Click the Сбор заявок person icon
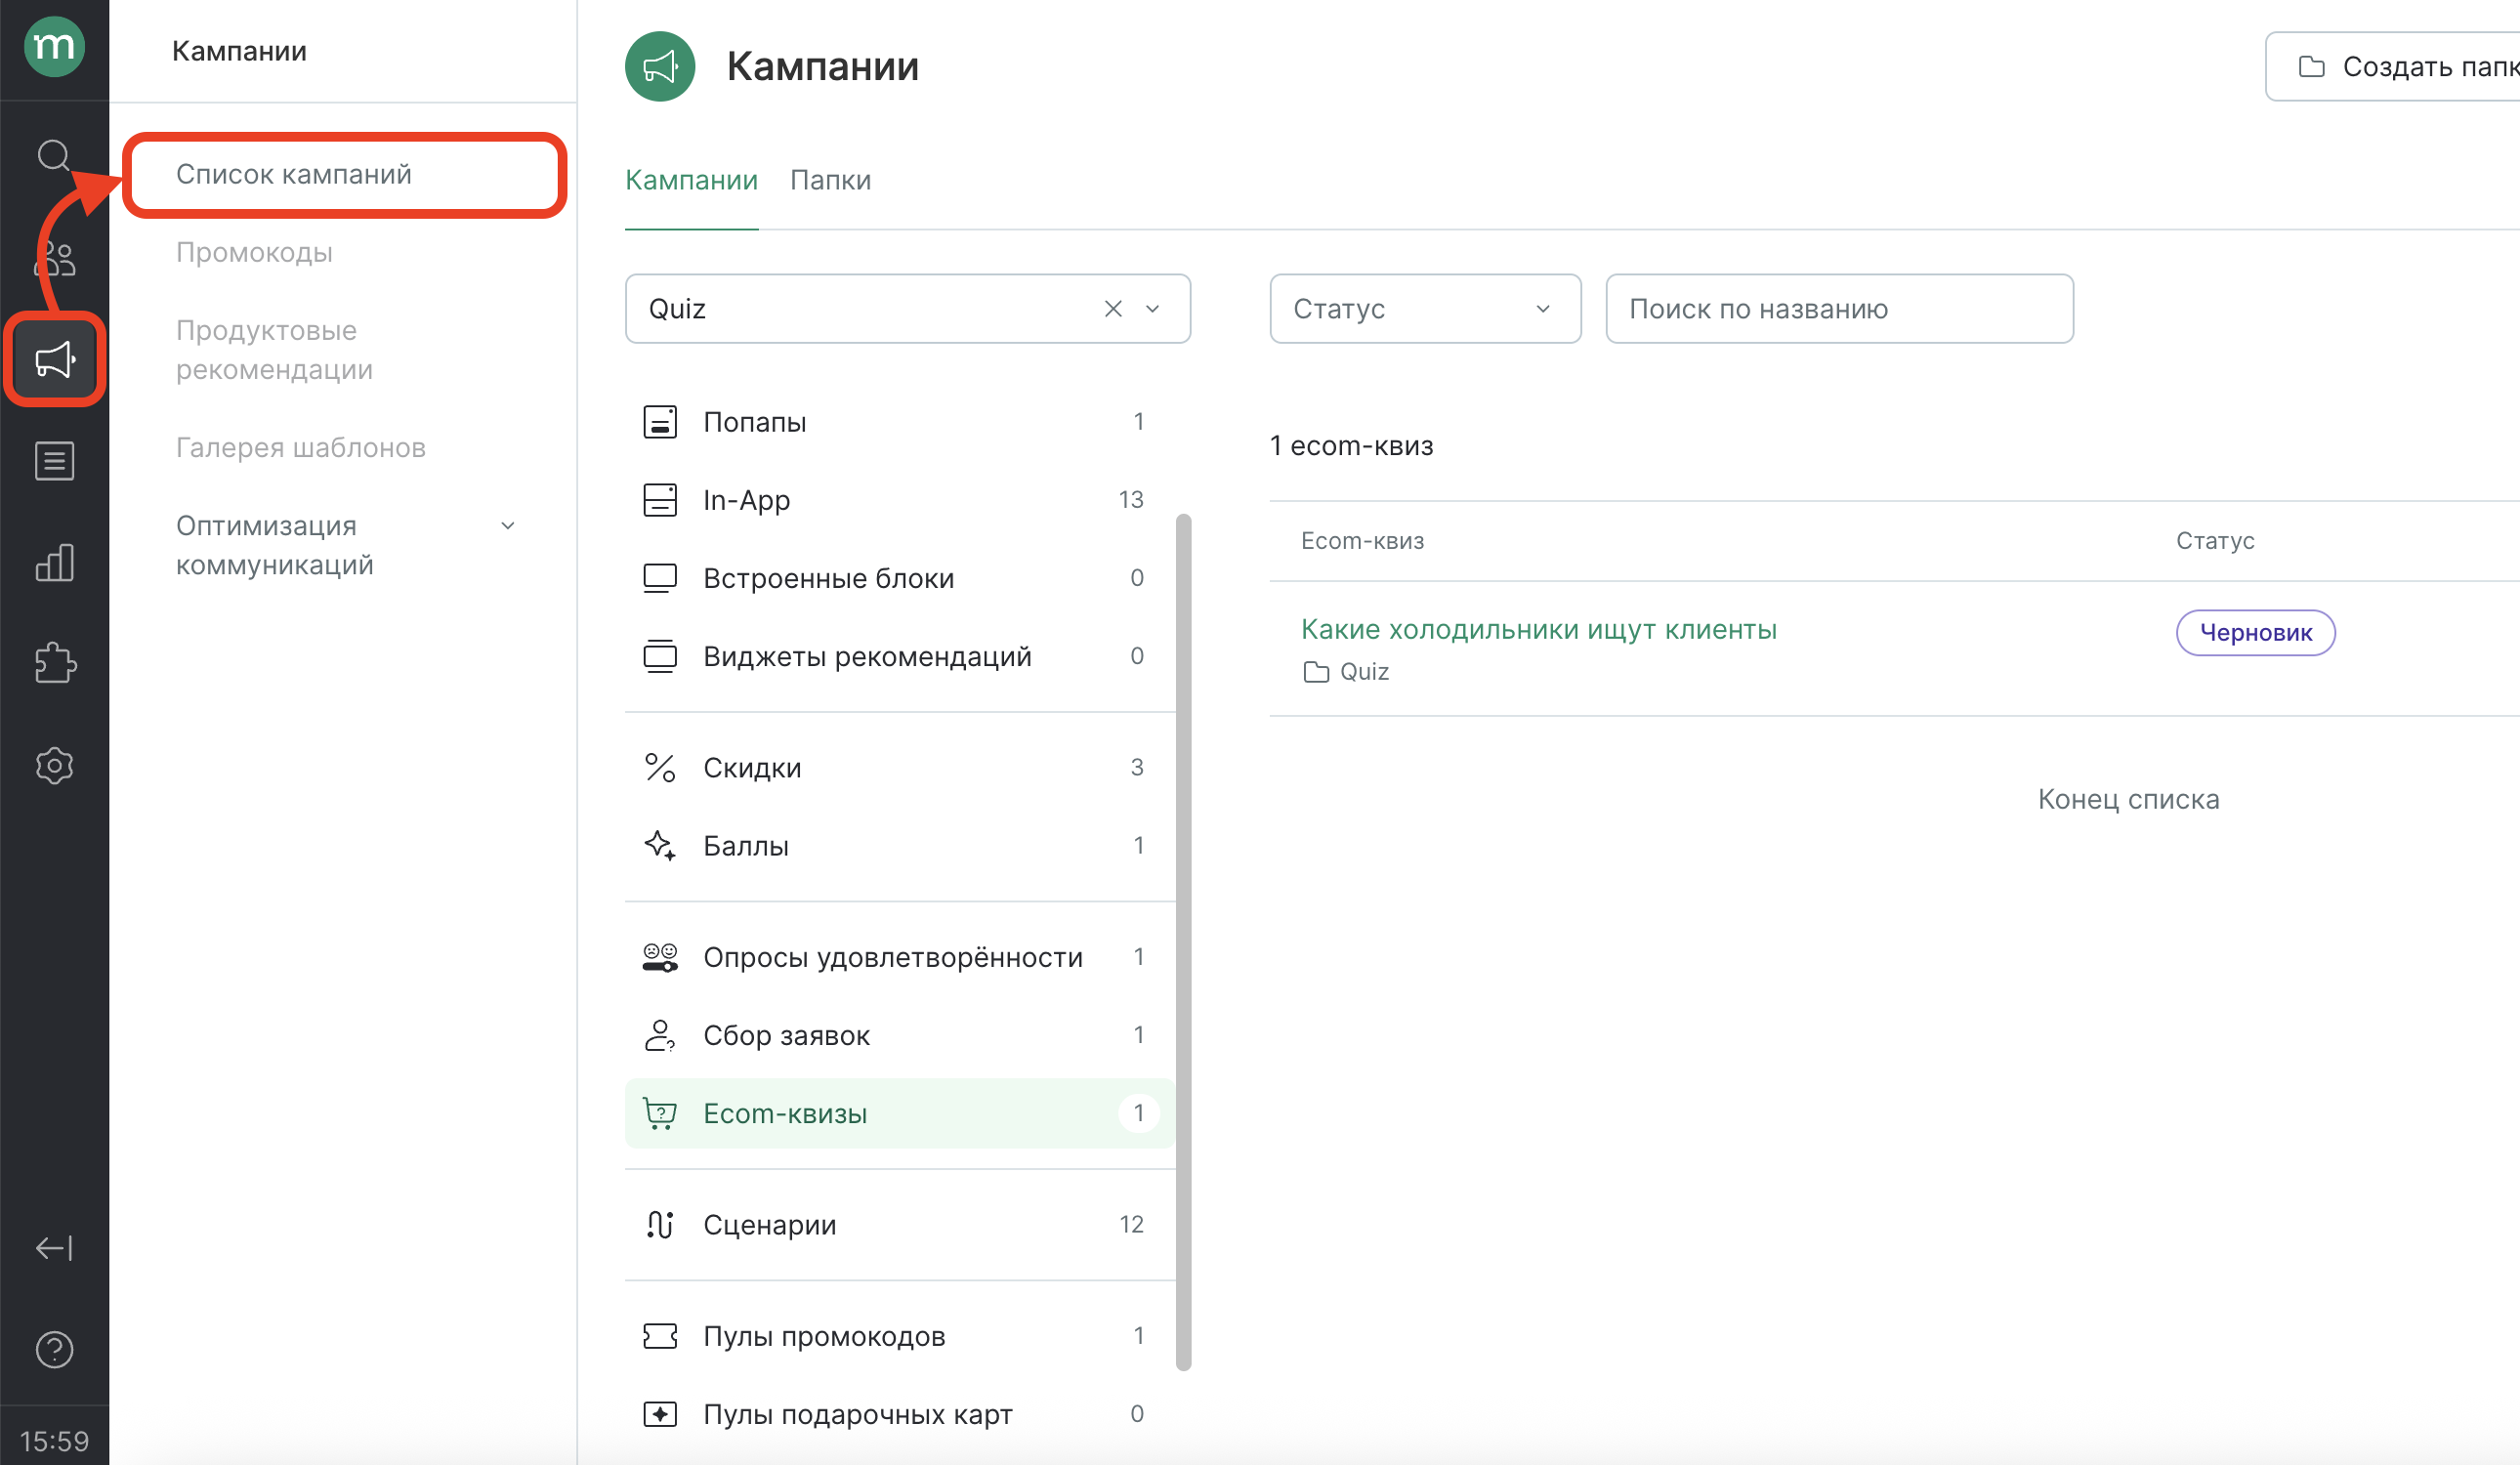Image resolution: width=2520 pixels, height=1465 pixels. coord(660,1035)
